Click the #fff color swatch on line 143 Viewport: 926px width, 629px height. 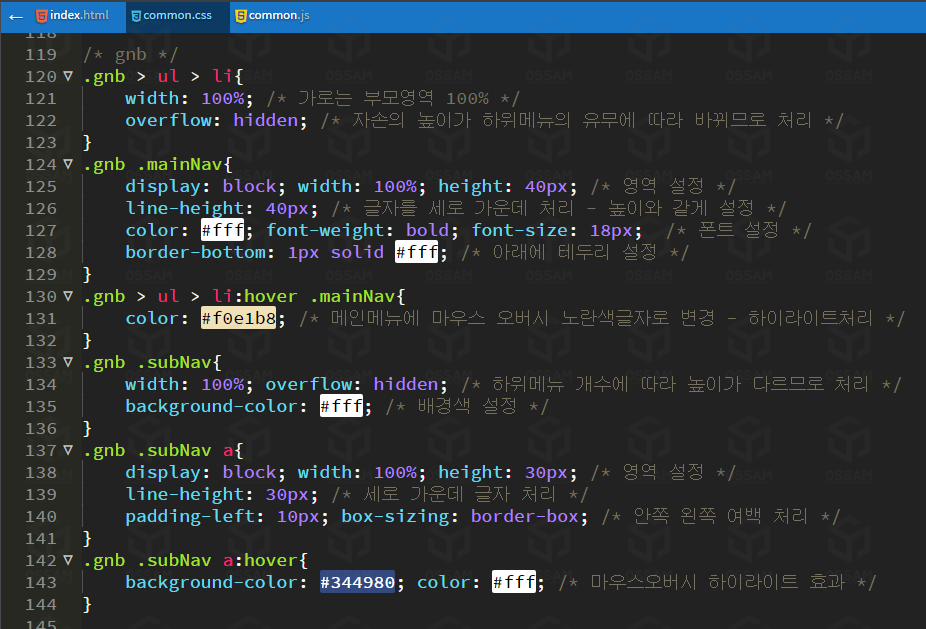(x=514, y=582)
